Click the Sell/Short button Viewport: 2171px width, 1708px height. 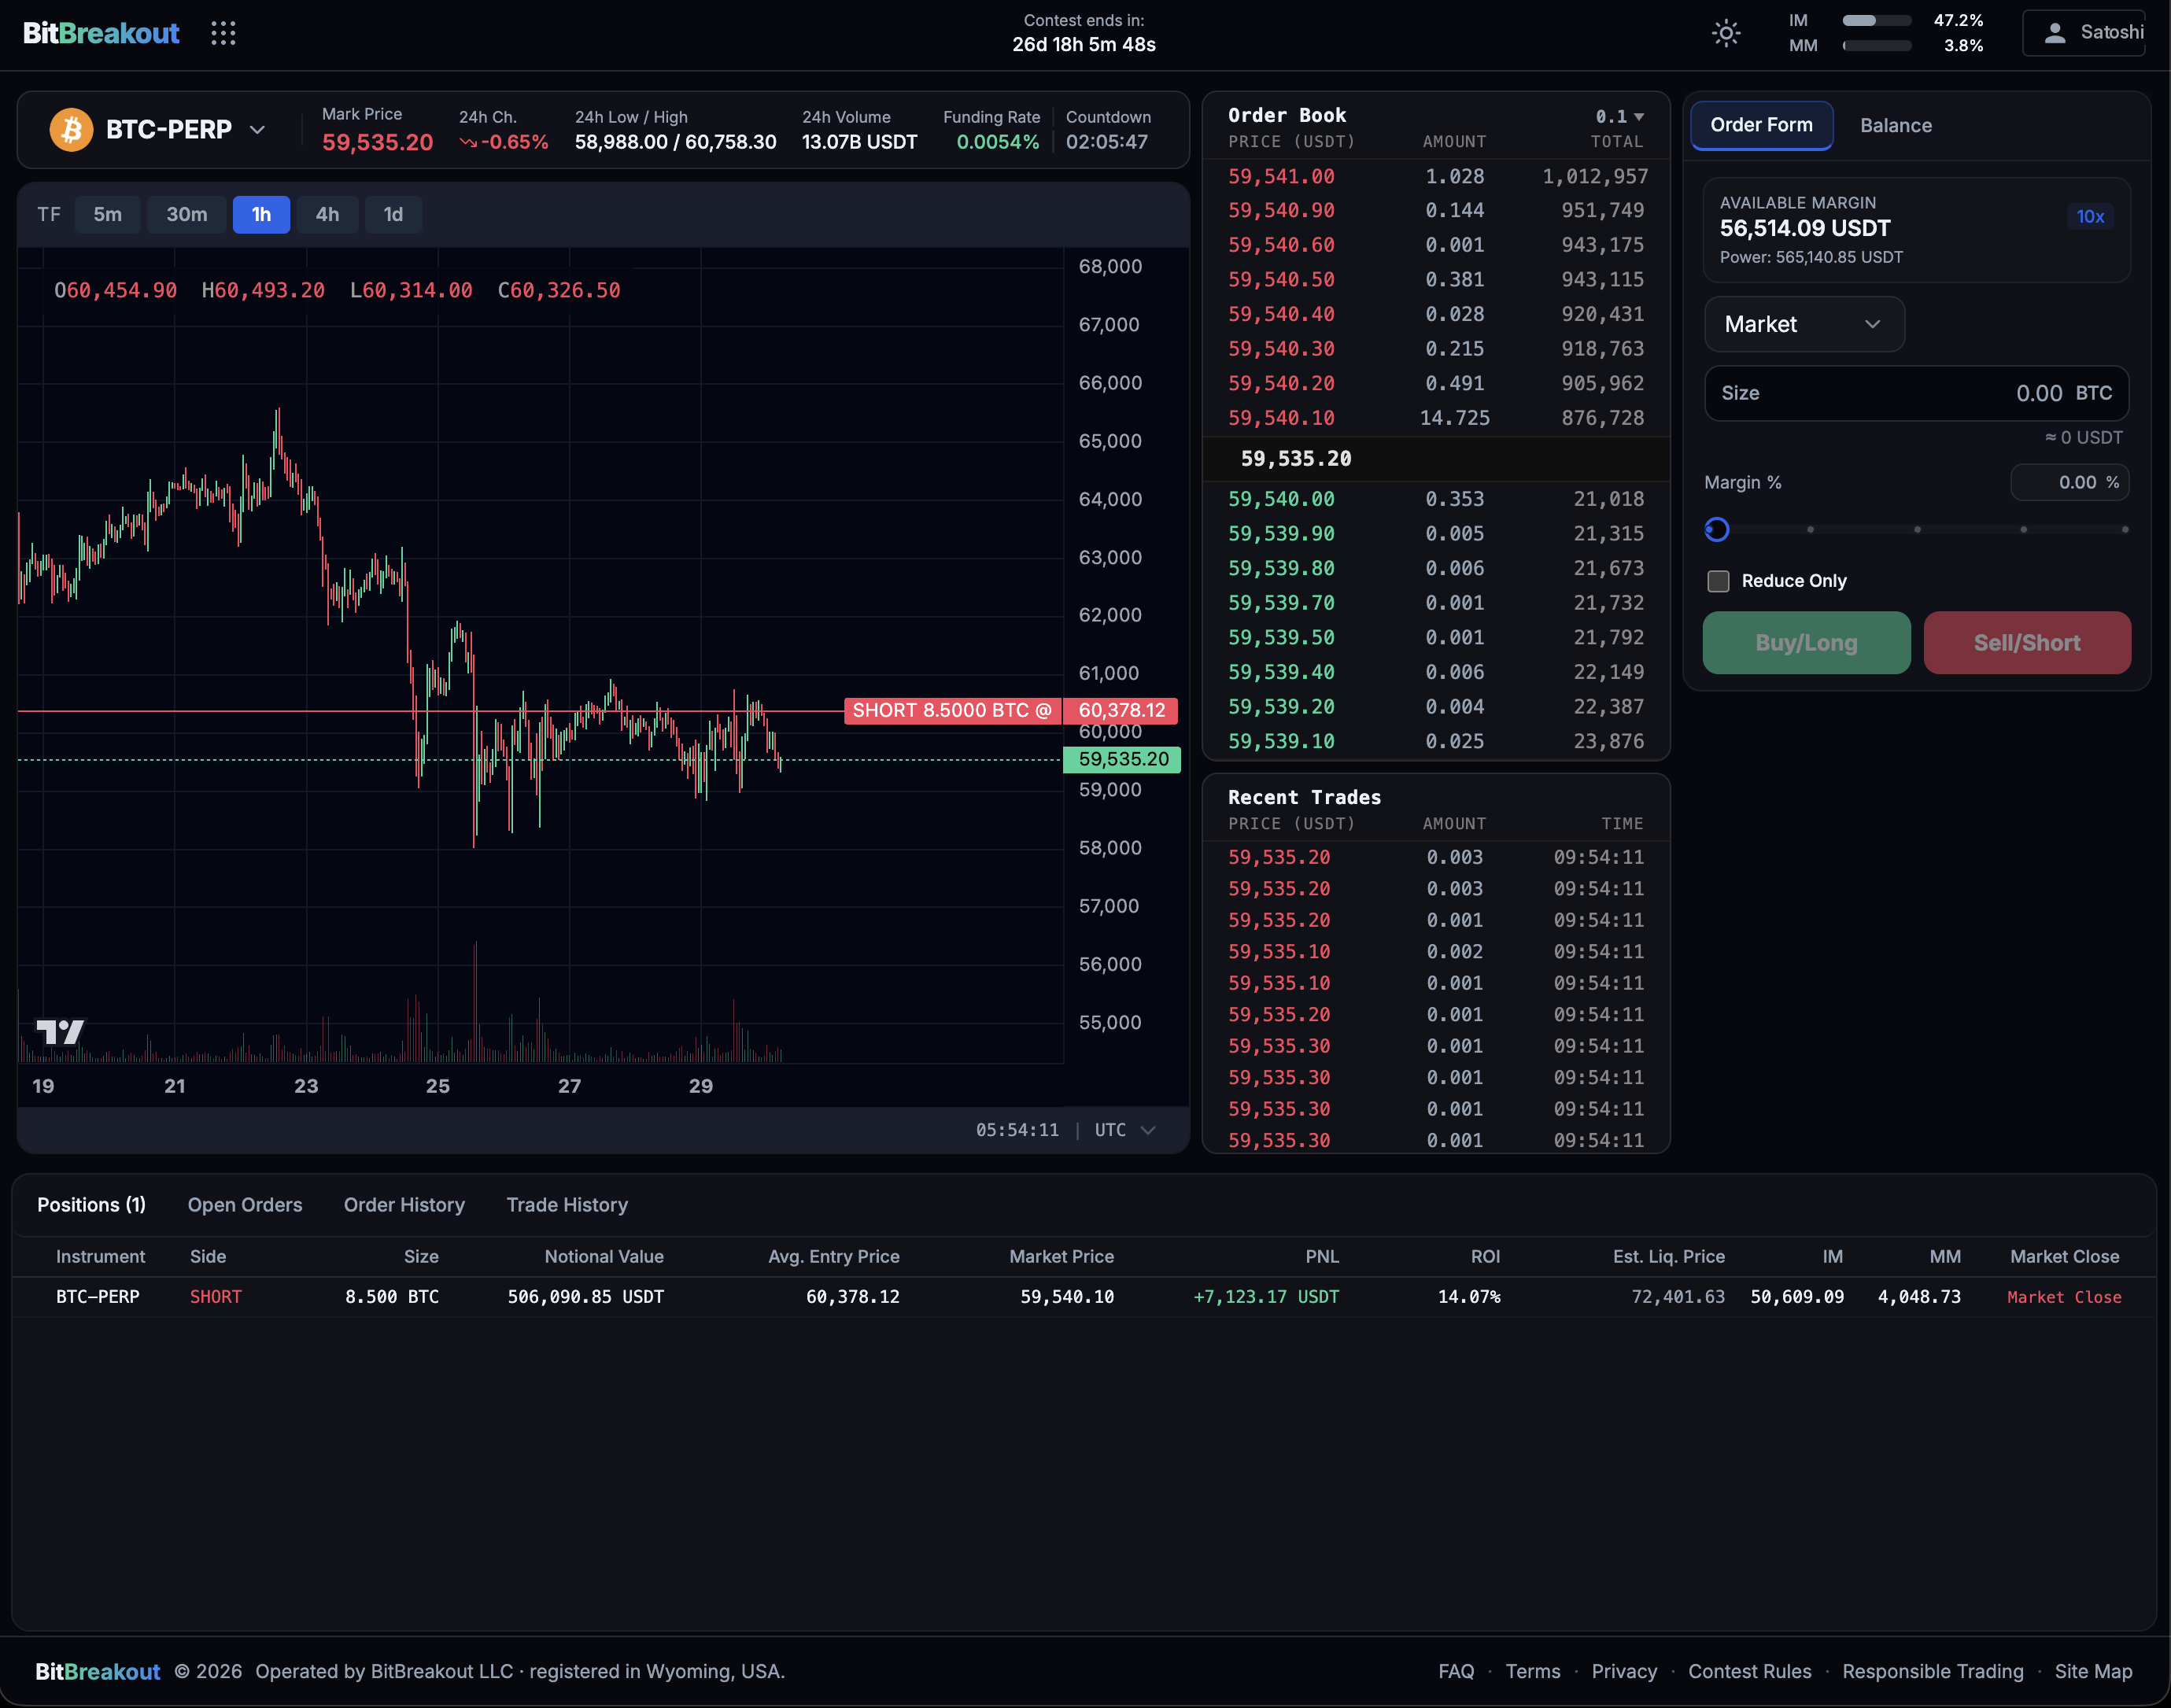point(2027,643)
